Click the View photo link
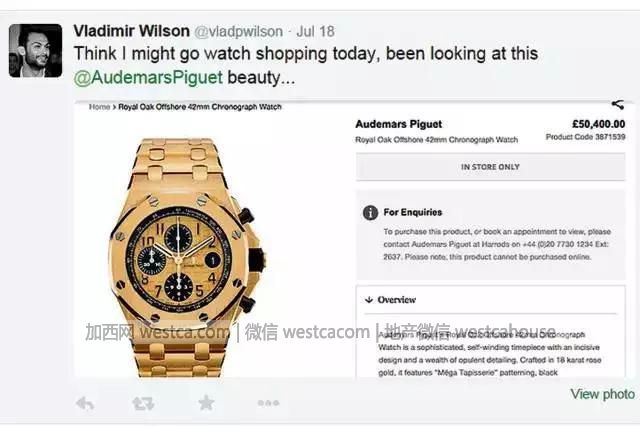 point(602,394)
